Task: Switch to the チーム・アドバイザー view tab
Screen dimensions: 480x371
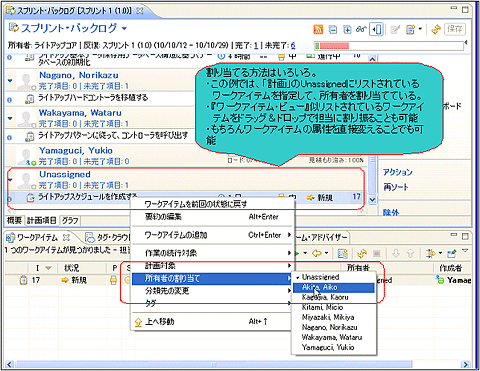Action: (321, 238)
